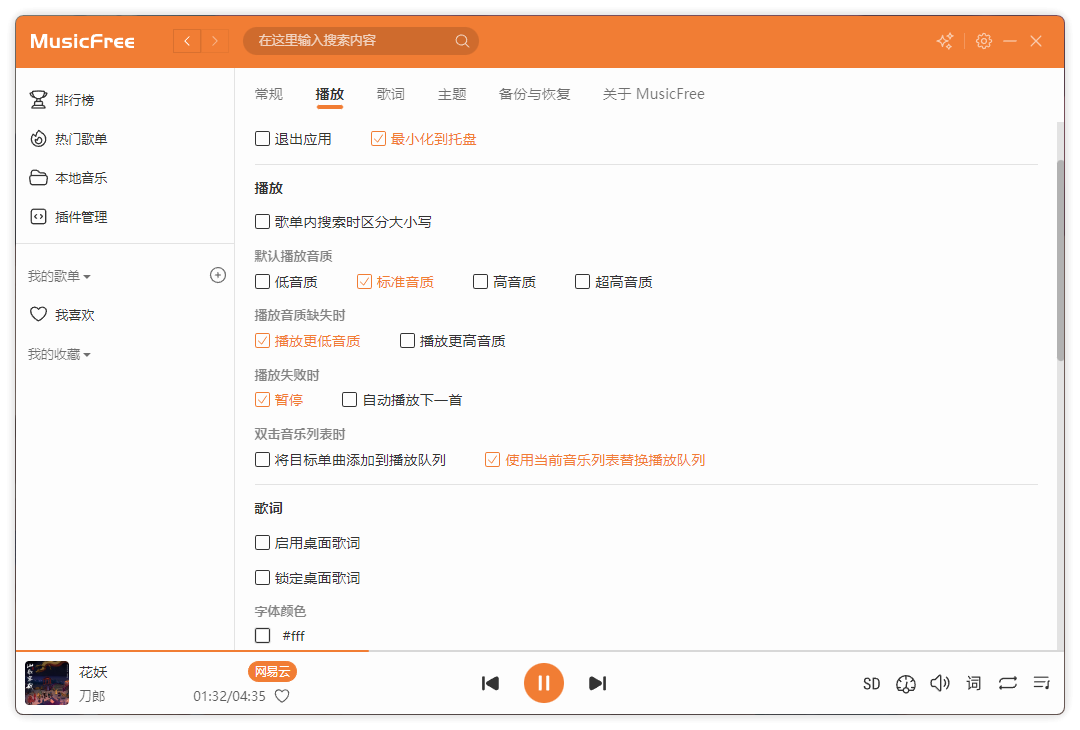Go to 本地音乐 local music
The width and height of the screenshot is (1080, 730).
[68, 178]
